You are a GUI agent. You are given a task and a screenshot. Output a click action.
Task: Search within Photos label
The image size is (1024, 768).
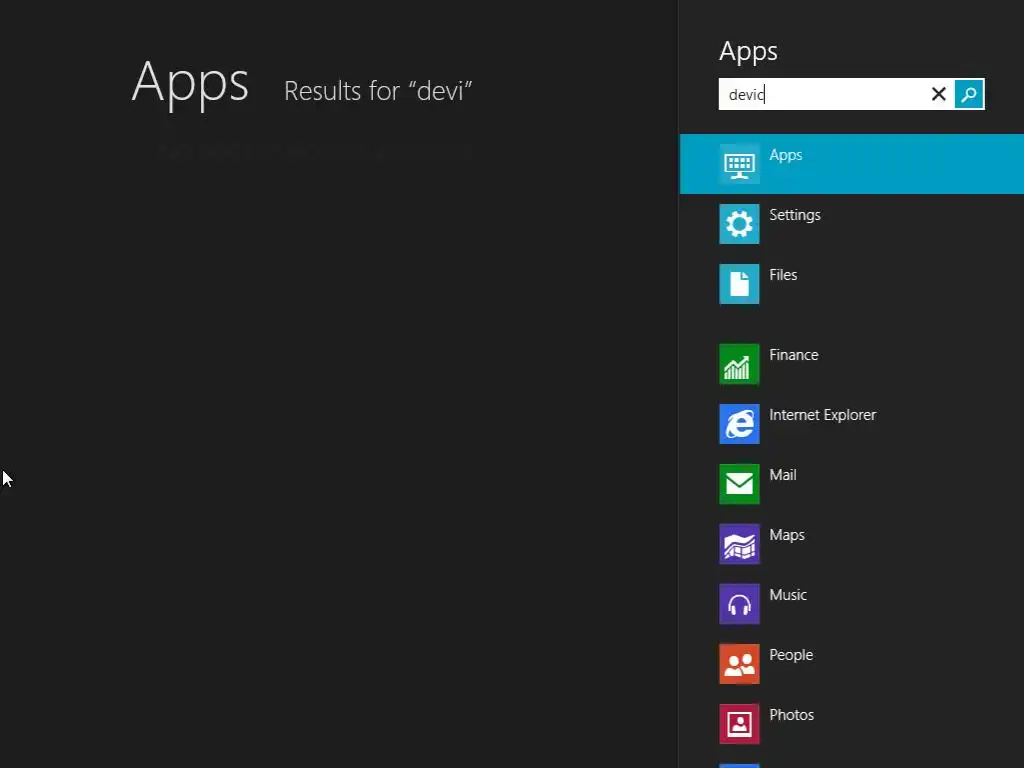[x=792, y=715]
